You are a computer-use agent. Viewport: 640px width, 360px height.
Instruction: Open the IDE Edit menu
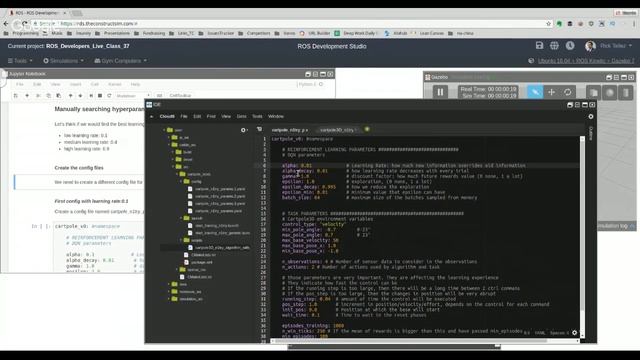click(x=197, y=116)
